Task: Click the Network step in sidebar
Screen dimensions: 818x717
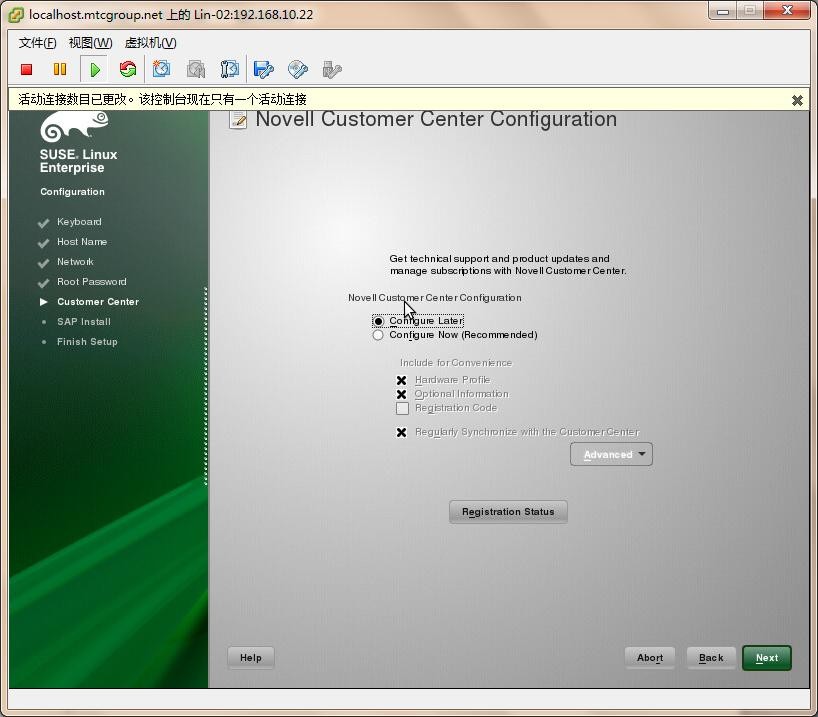Action: pos(75,261)
